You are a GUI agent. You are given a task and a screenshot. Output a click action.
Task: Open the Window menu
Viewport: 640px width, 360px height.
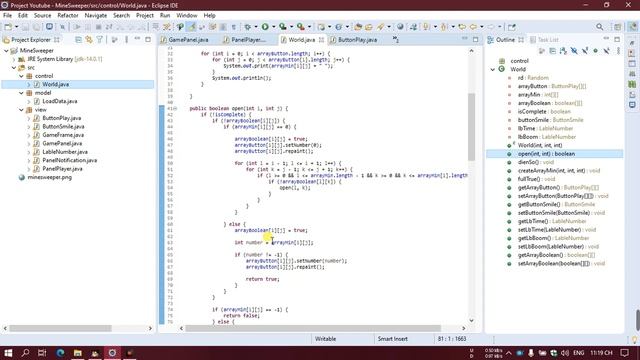coord(187,16)
